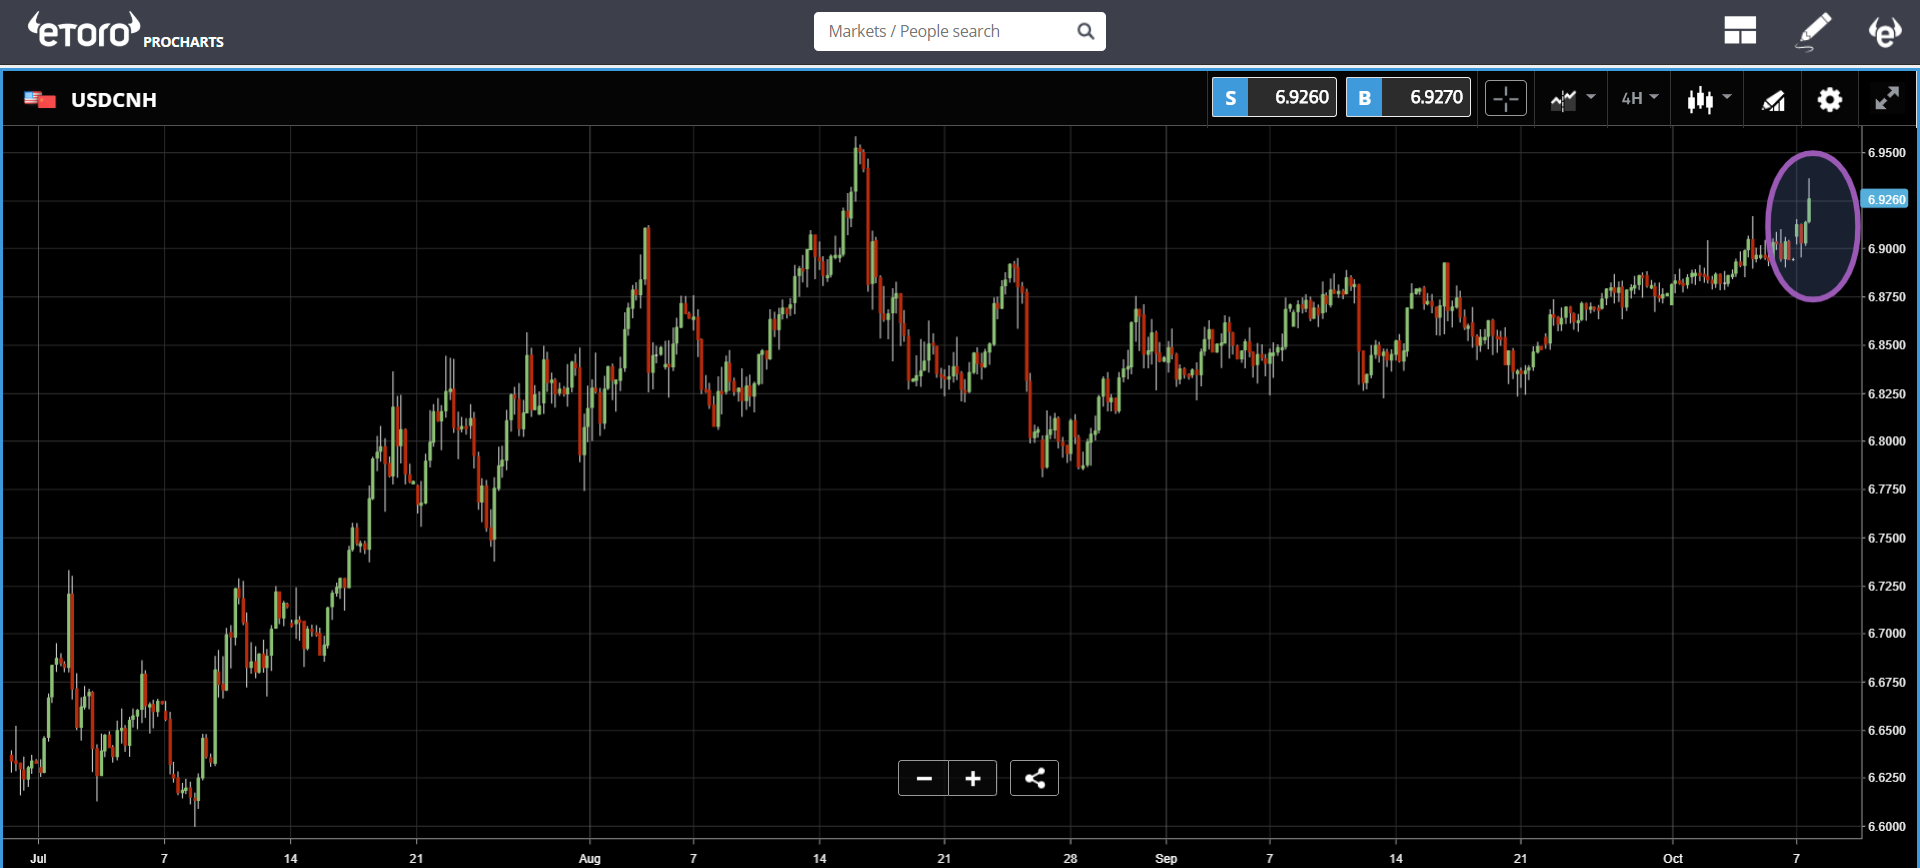This screenshot has height=868, width=1920.
Task: Focus the Markets / People search field
Action: (x=945, y=31)
